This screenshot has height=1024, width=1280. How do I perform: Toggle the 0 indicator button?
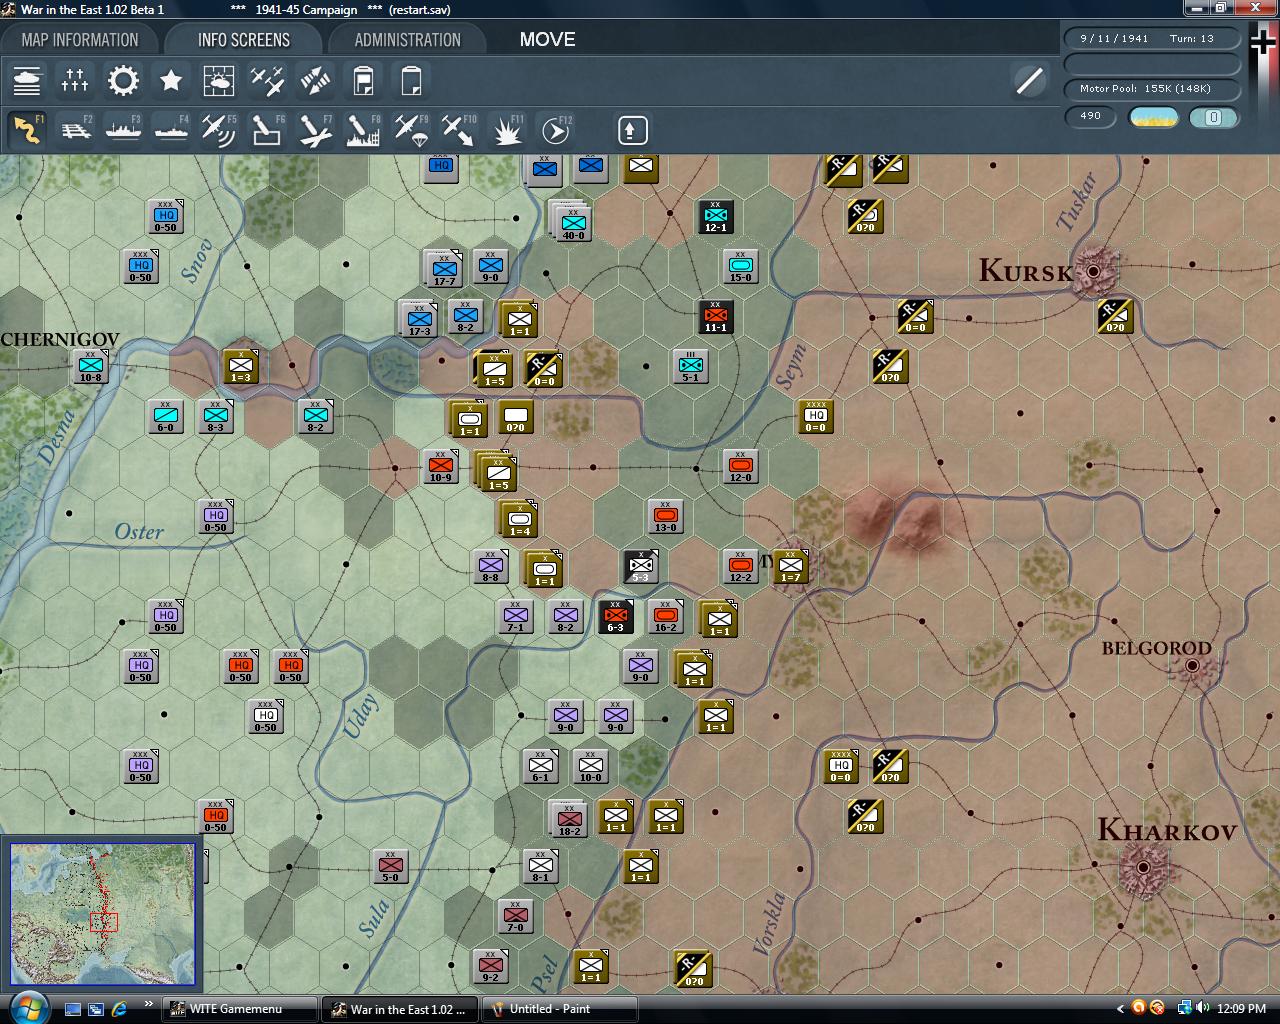click(1214, 117)
